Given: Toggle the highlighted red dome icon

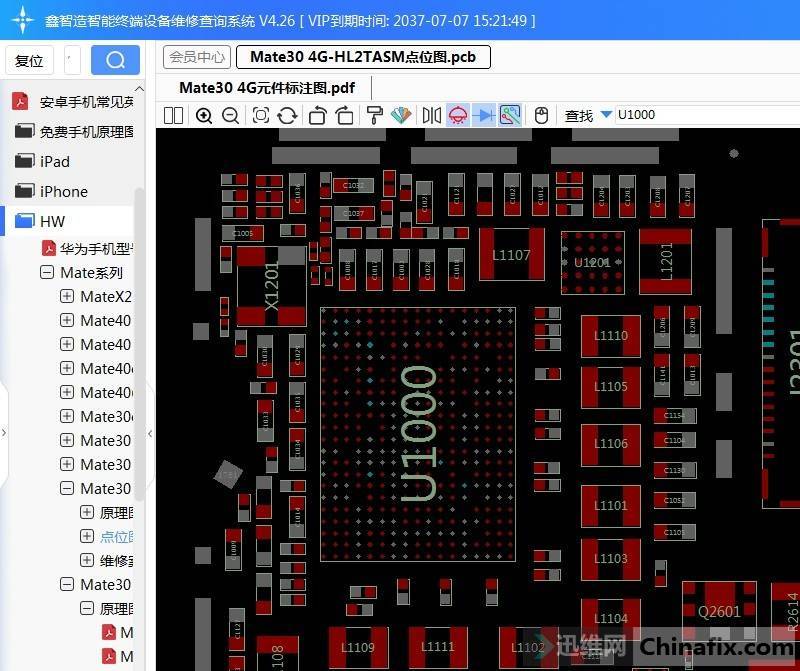Looking at the screenshot, I should pyautogui.click(x=458, y=116).
